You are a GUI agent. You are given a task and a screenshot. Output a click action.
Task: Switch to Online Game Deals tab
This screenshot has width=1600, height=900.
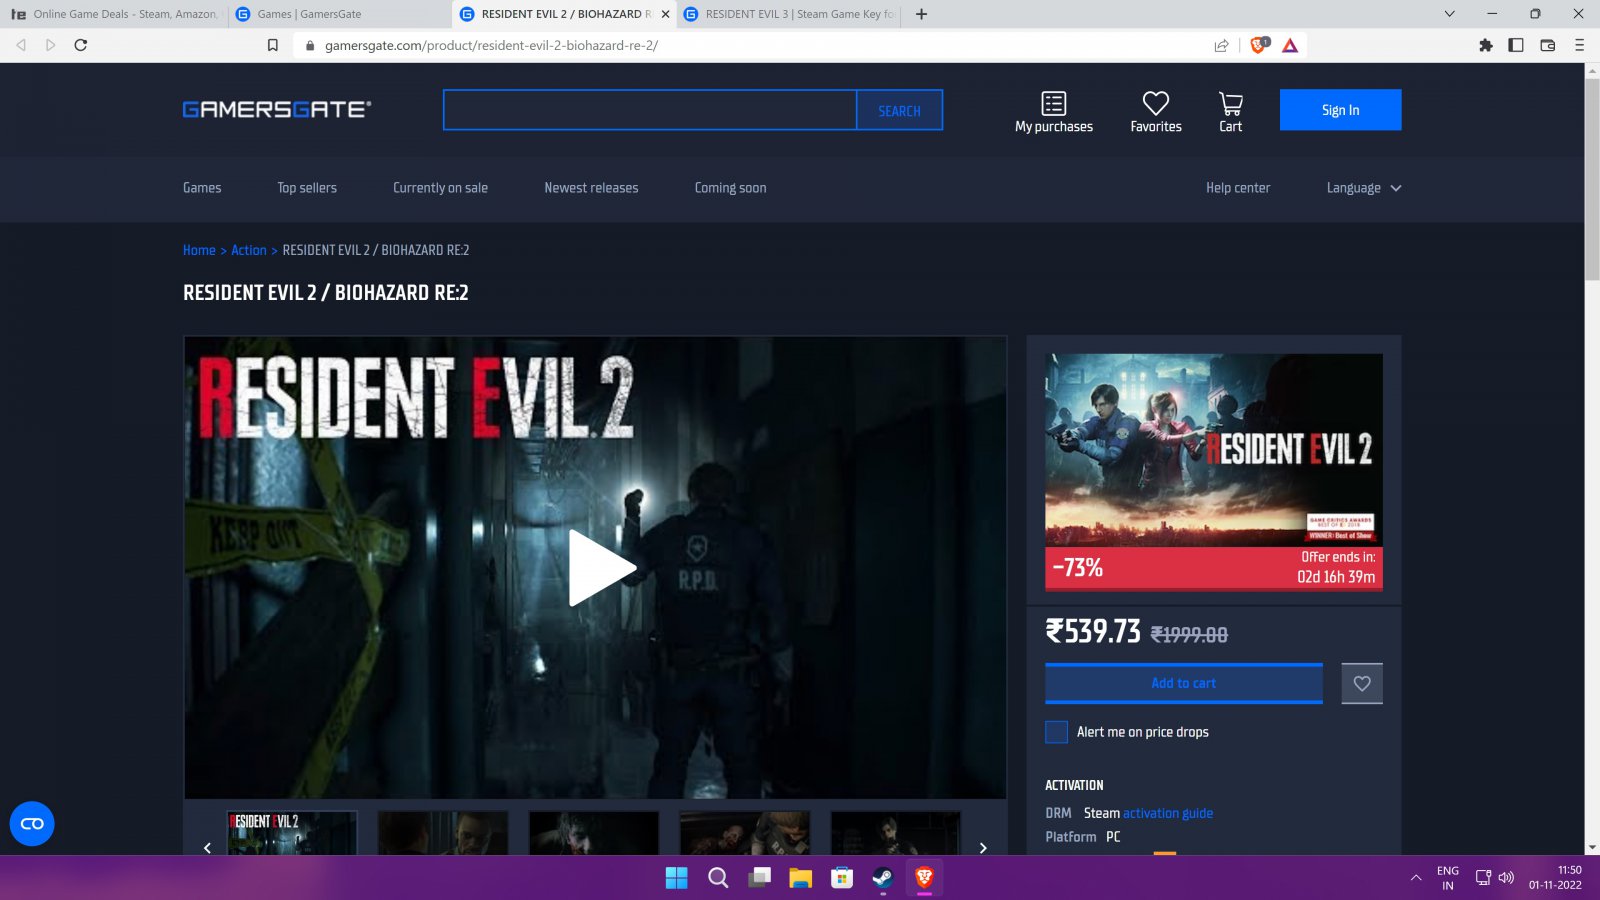click(114, 14)
